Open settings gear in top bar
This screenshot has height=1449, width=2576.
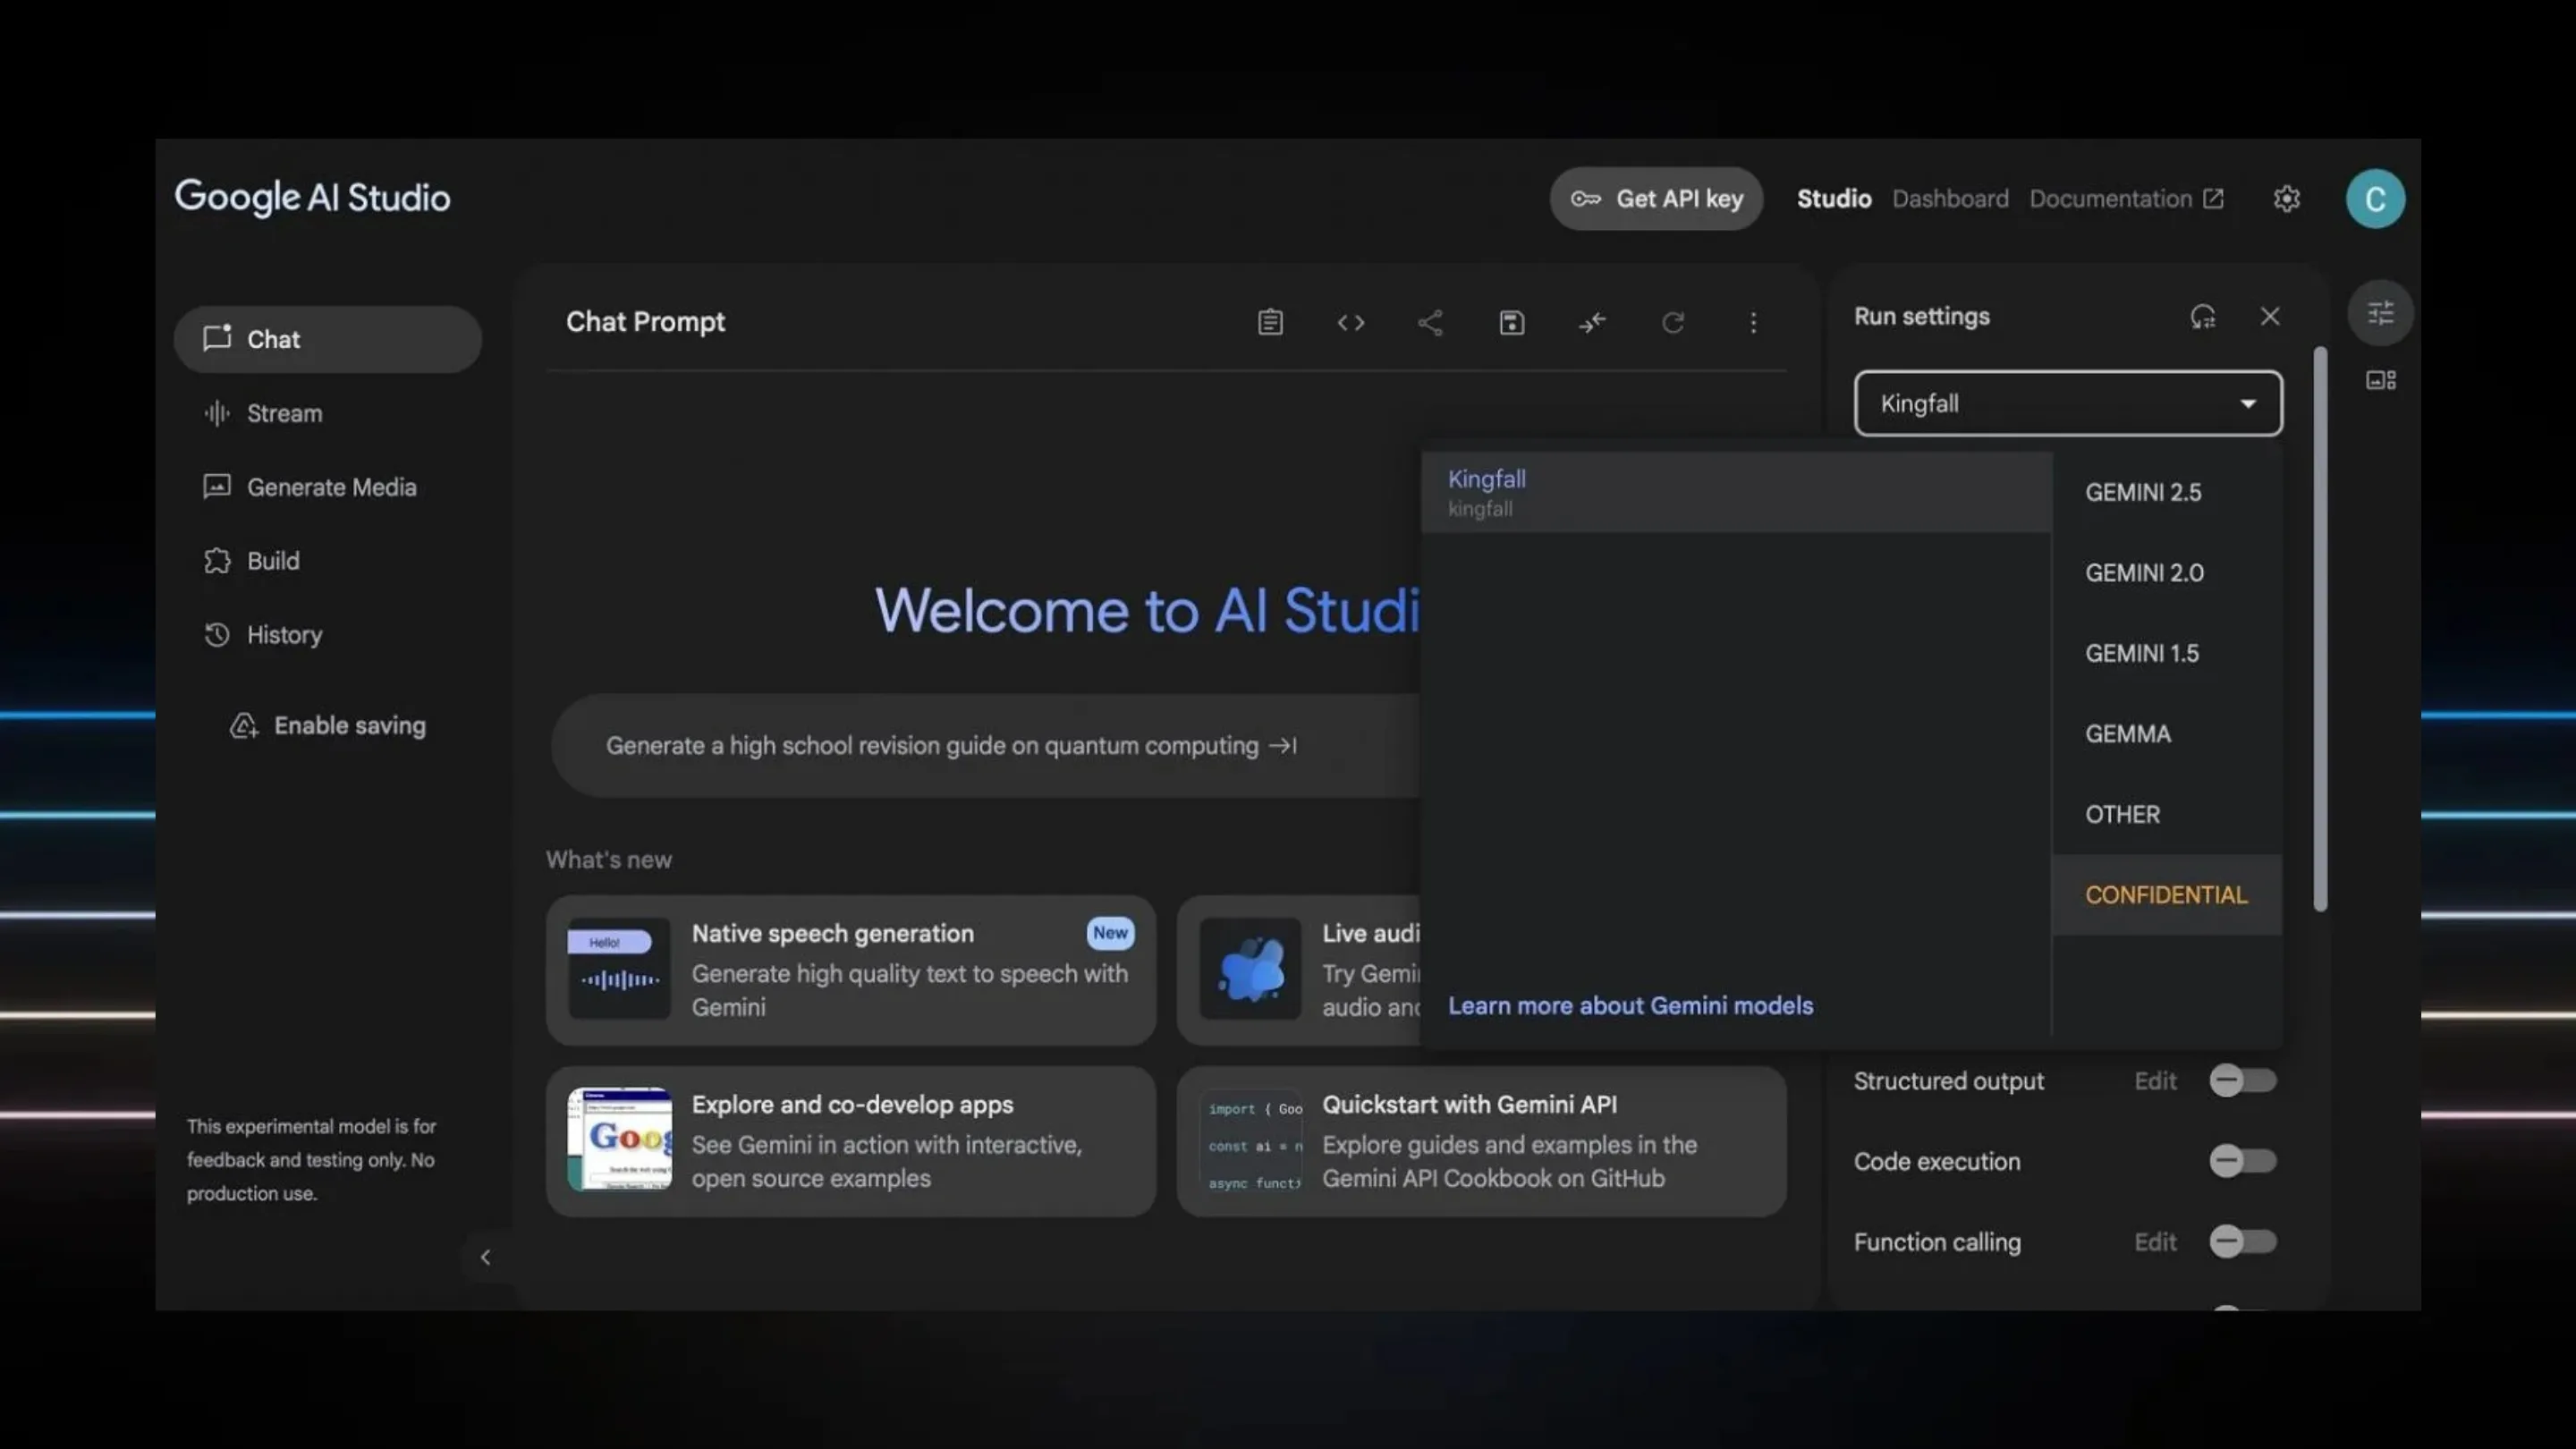tap(2287, 199)
